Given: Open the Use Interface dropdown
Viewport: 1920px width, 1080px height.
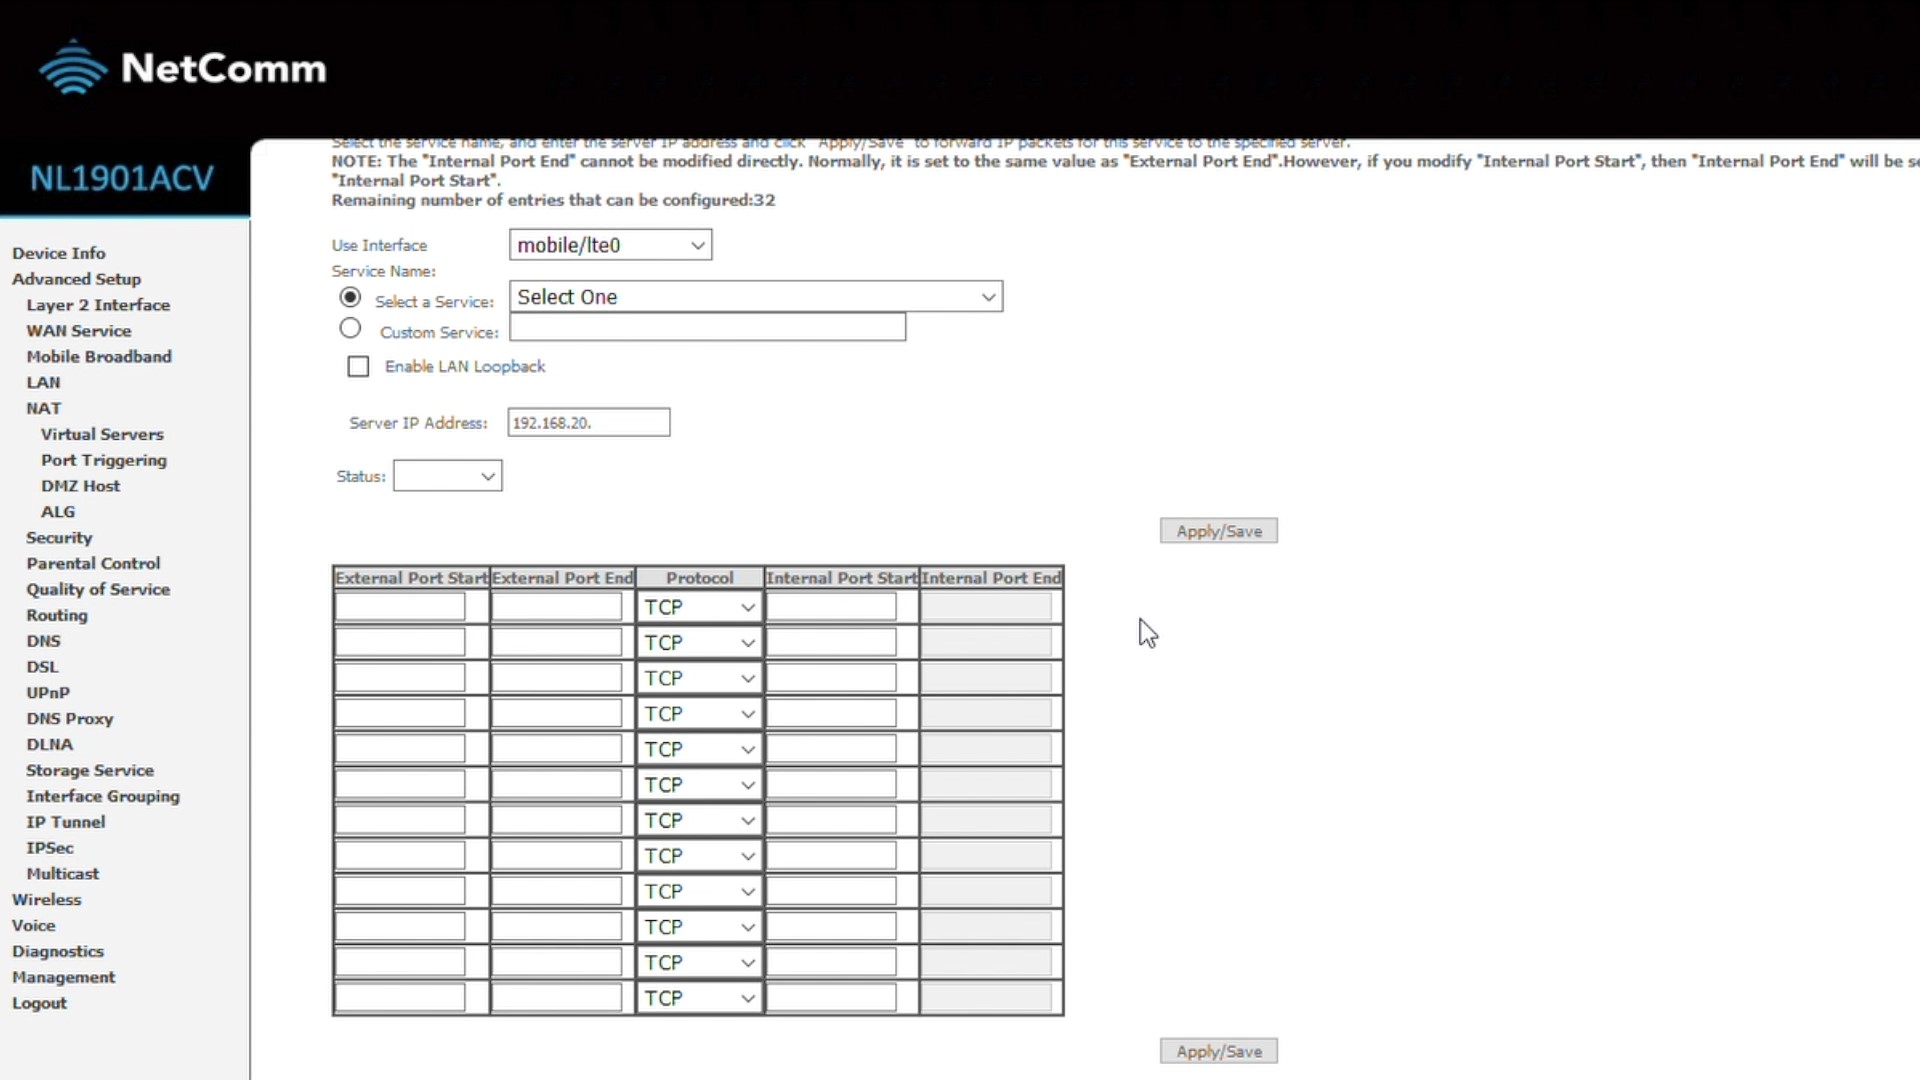Looking at the screenshot, I should 610,245.
